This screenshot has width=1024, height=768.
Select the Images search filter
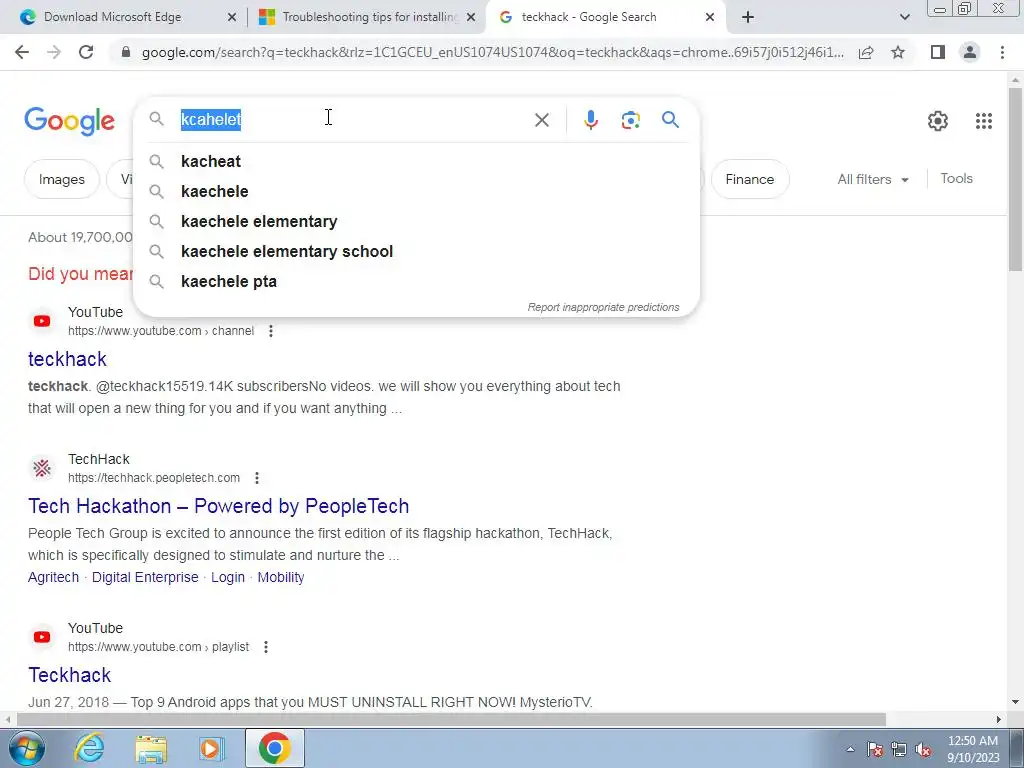61,179
